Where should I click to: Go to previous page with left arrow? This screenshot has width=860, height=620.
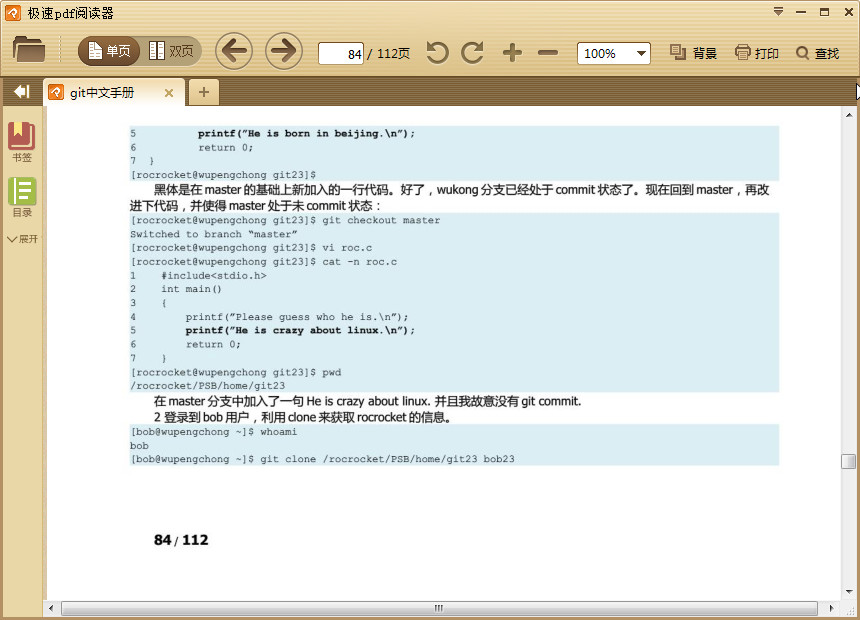point(234,51)
